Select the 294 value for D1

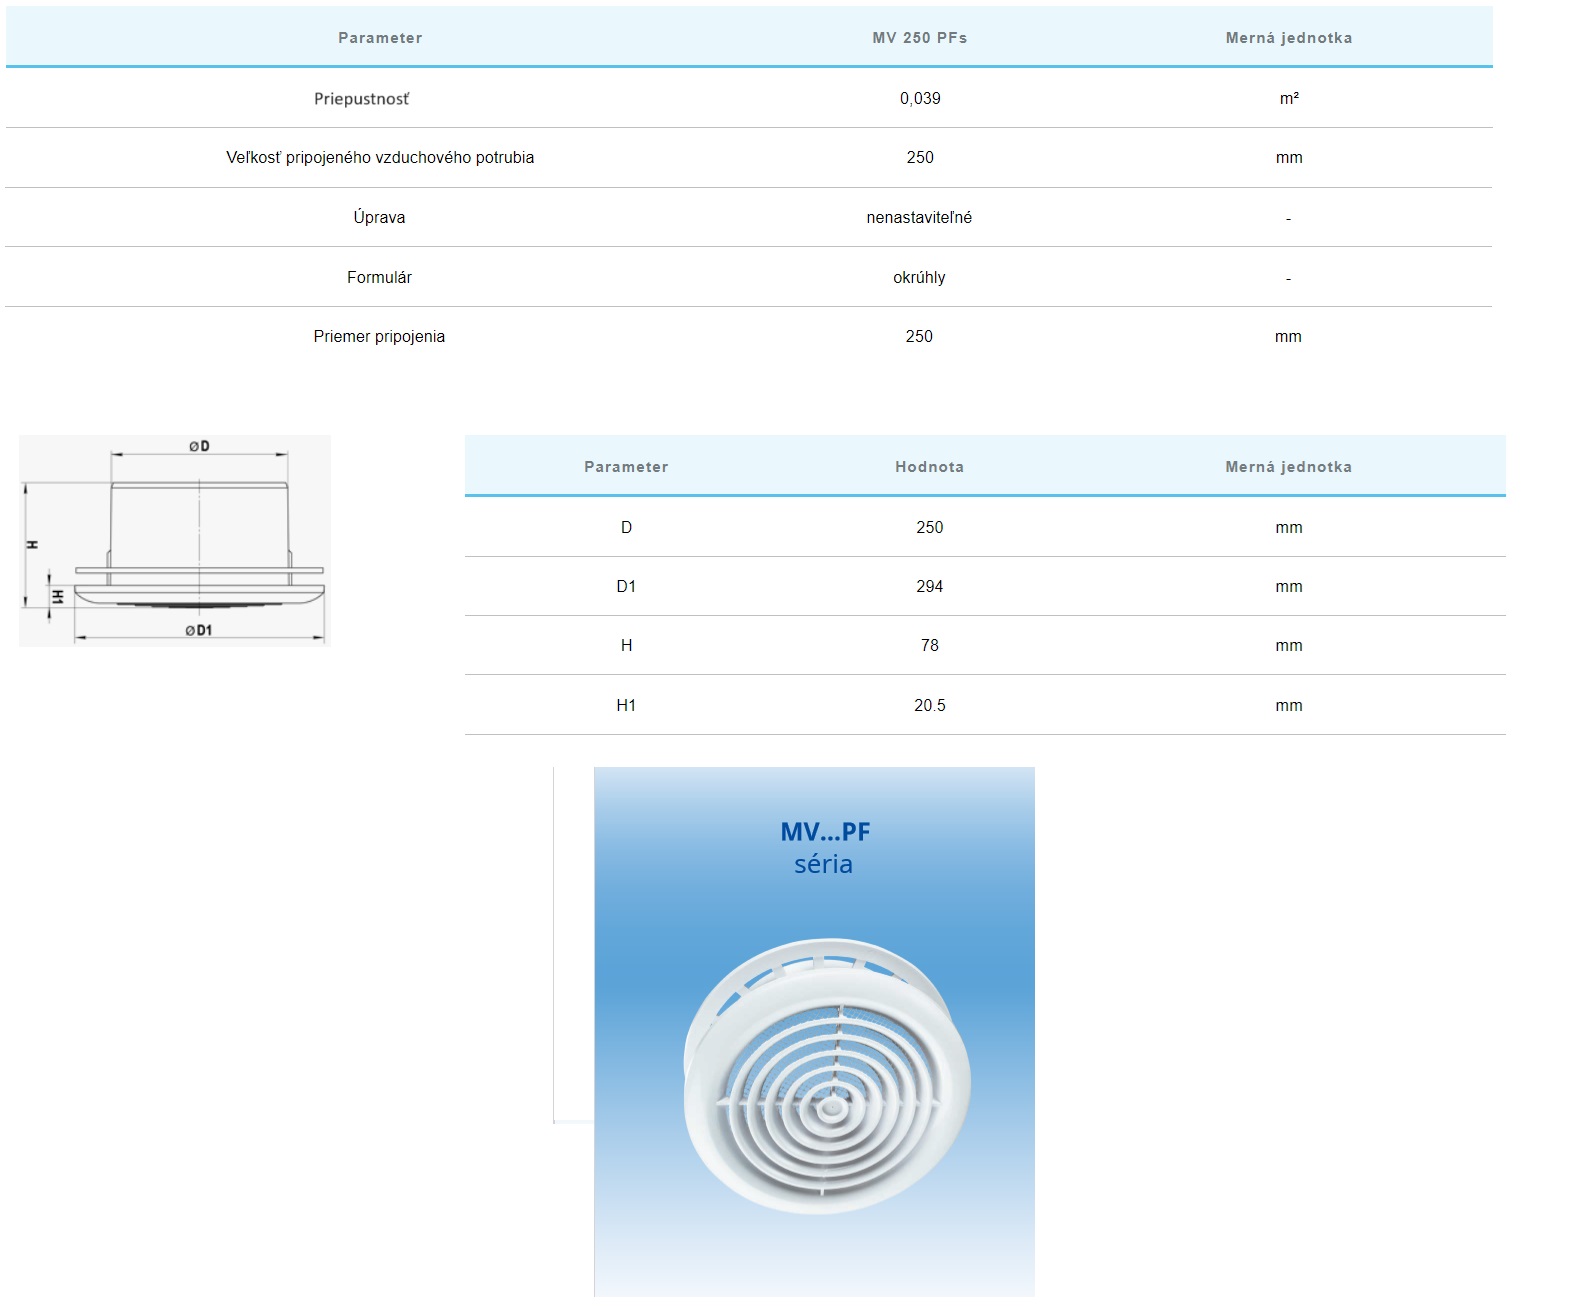929,587
